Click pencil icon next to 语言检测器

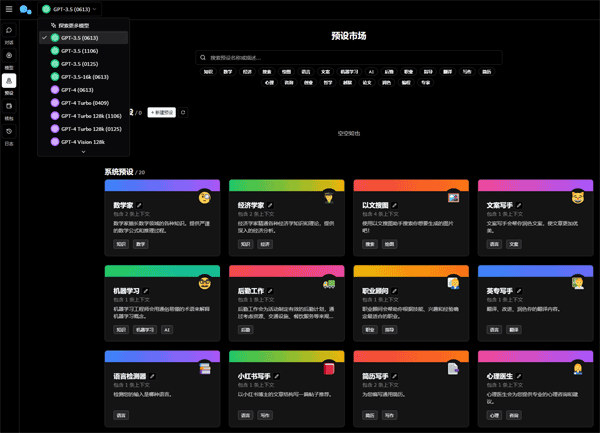click(152, 376)
